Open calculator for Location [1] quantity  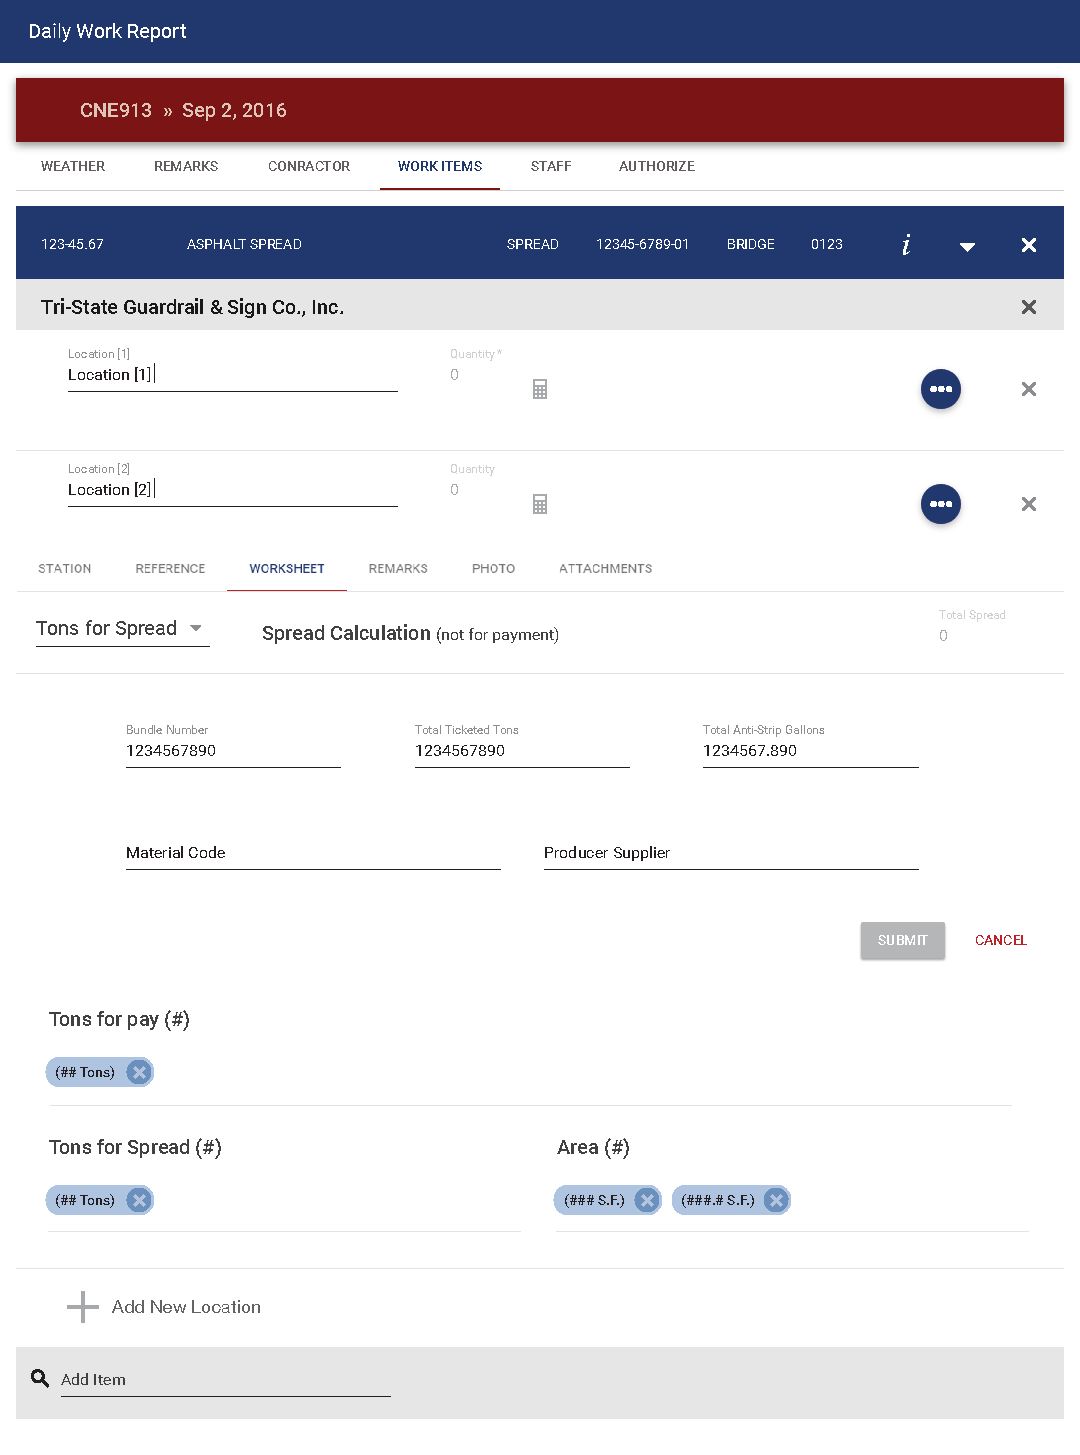click(540, 389)
